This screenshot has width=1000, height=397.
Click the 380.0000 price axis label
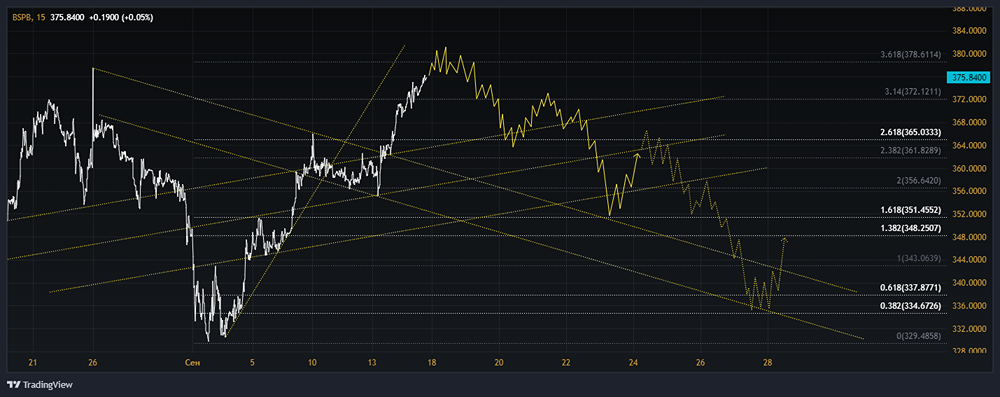969,54
